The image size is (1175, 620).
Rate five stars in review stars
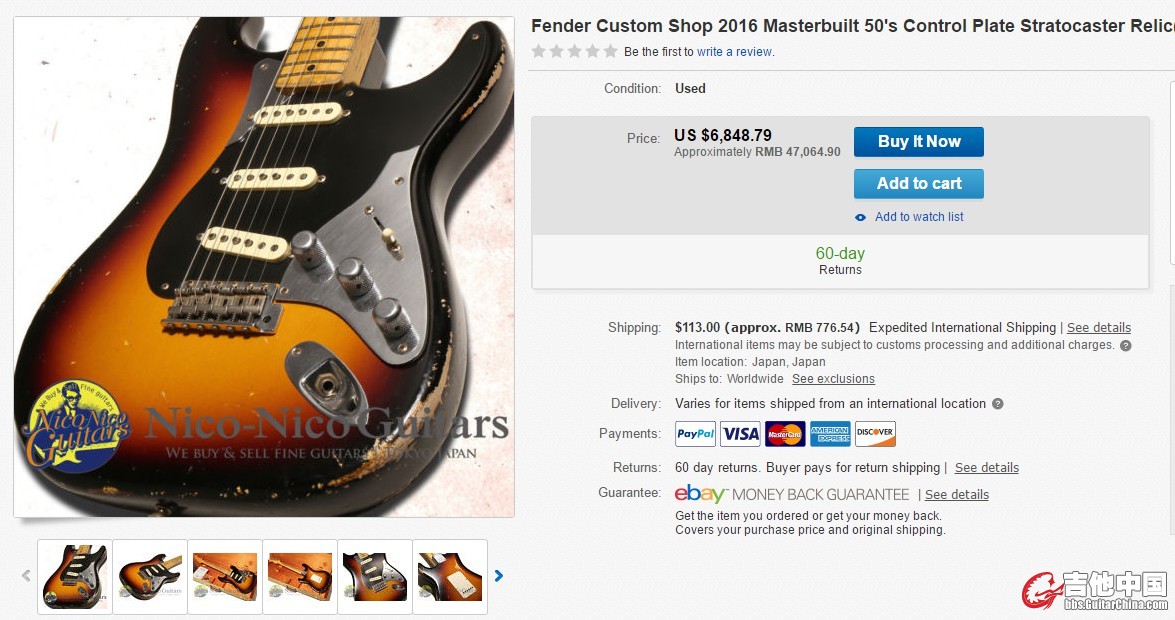pos(610,51)
